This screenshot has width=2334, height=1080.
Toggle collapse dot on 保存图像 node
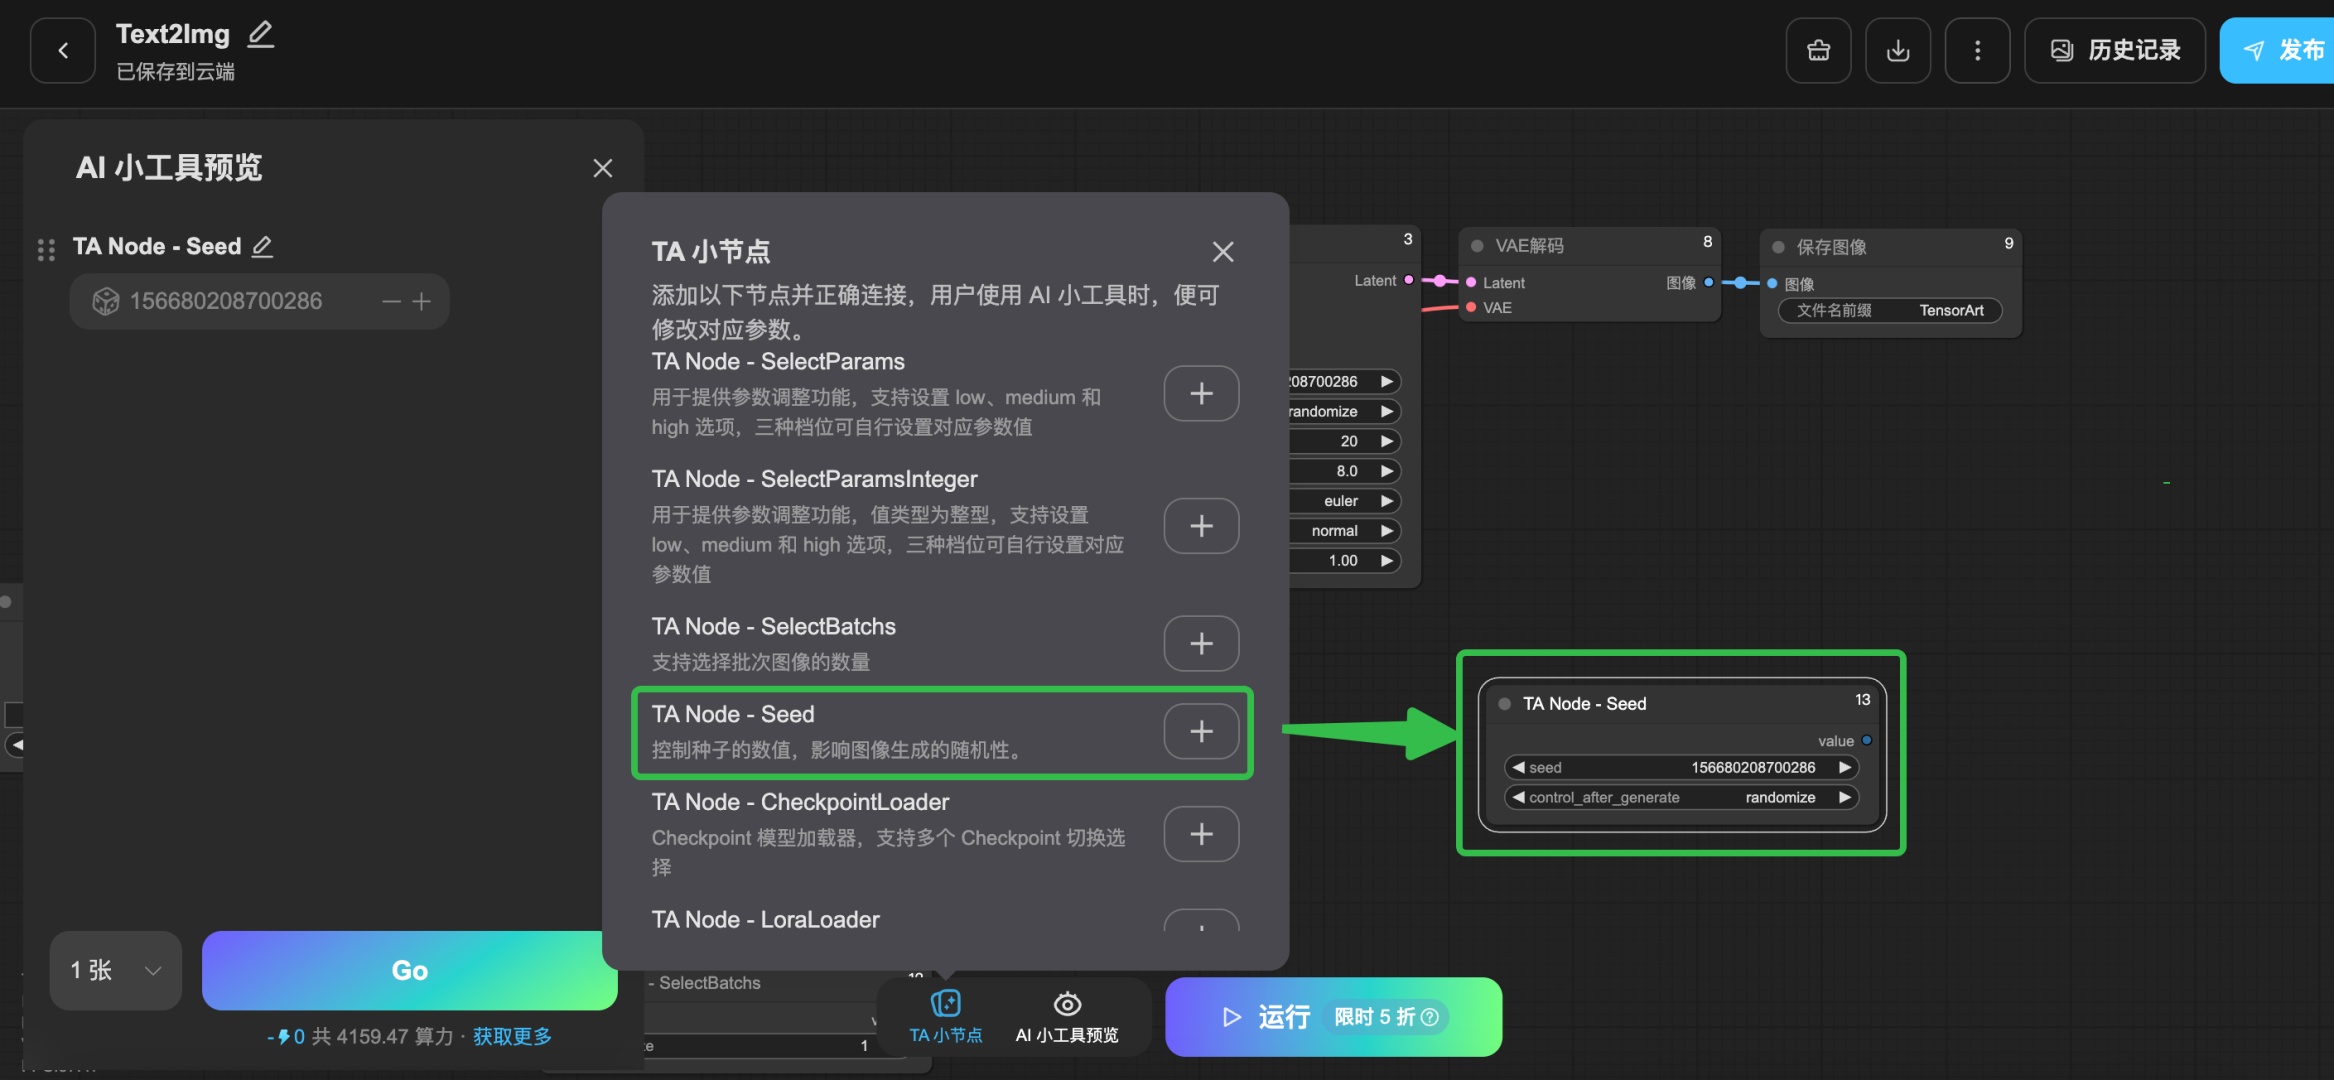click(1778, 247)
